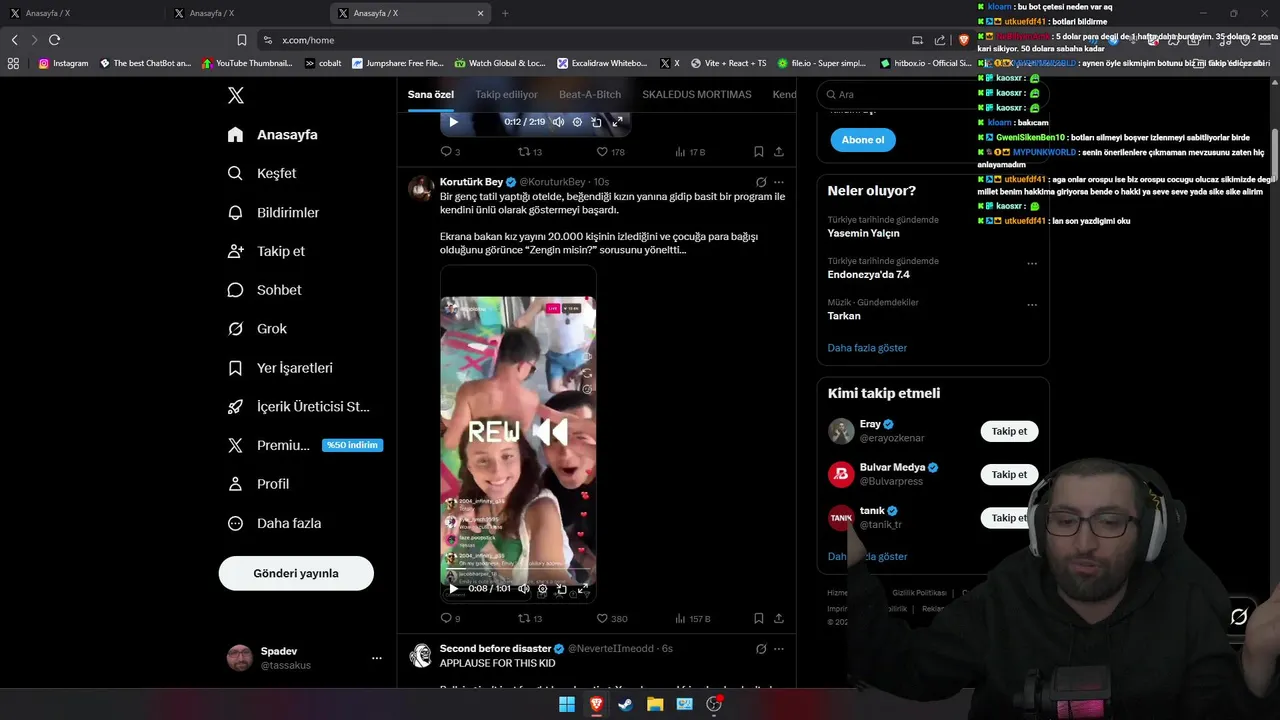Screen dimensions: 1280x720
Task: Open Bildirimler notifications
Action: [273, 212]
